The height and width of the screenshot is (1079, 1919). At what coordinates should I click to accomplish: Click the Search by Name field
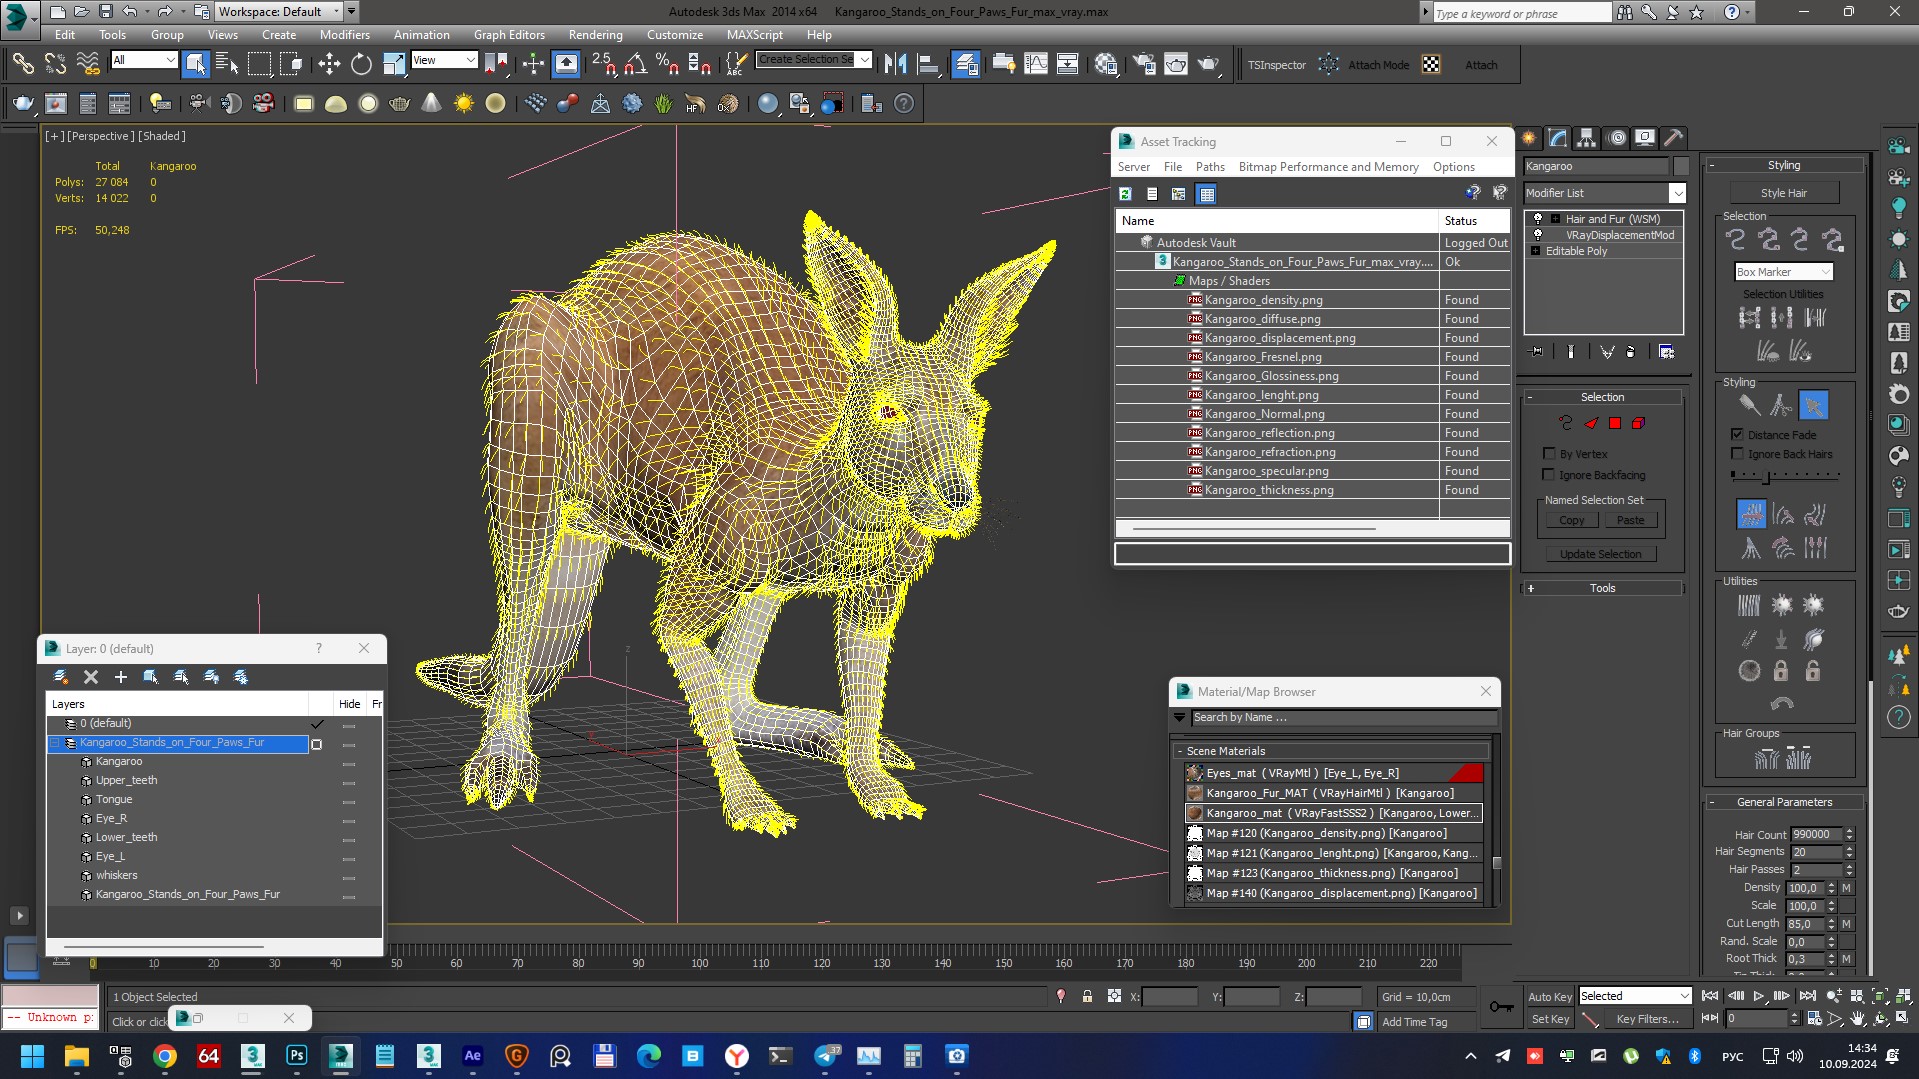click(x=1343, y=717)
